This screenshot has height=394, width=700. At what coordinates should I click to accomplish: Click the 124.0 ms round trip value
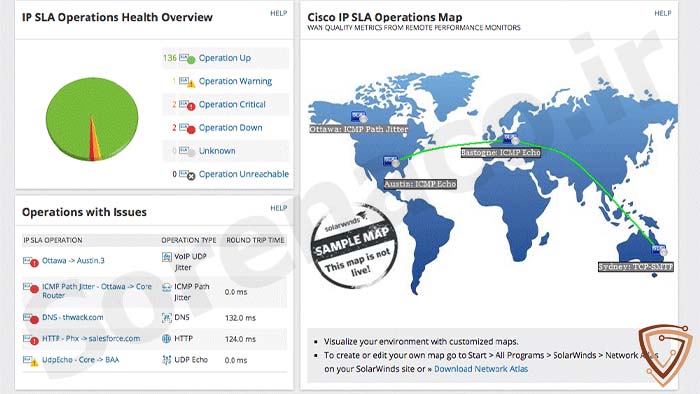click(x=240, y=339)
